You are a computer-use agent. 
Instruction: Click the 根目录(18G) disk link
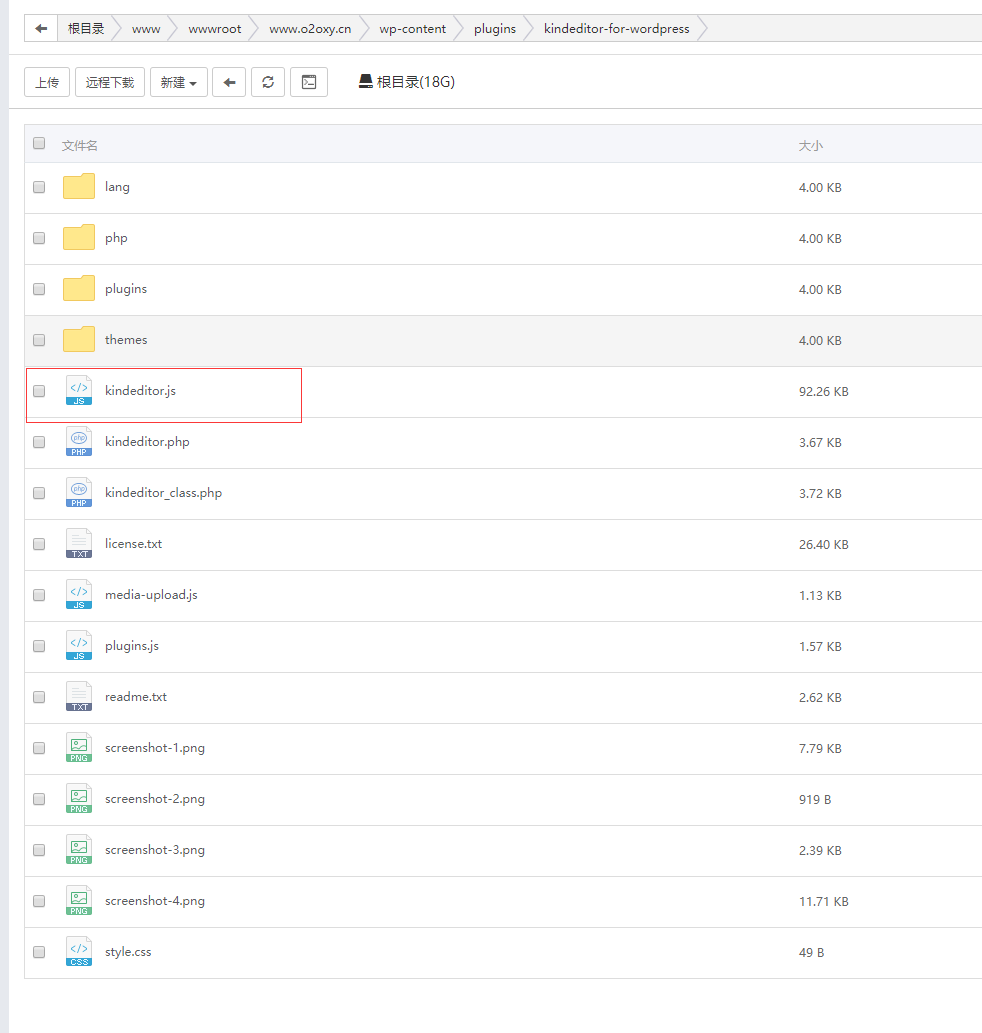pyautogui.click(x=407, y=82)
